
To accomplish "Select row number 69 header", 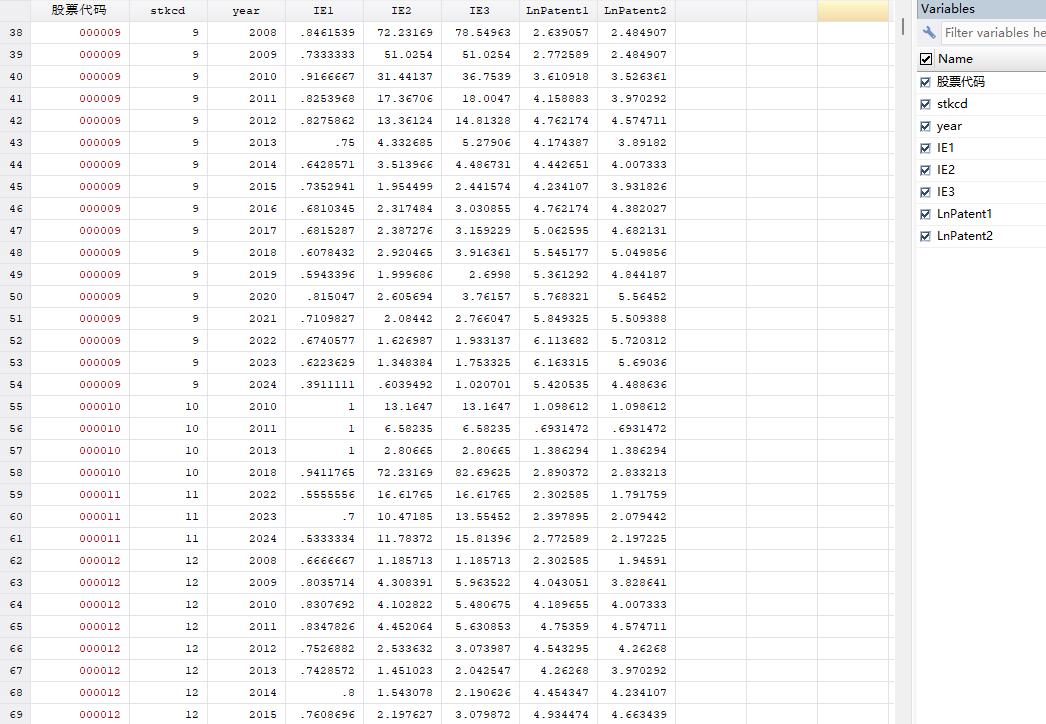I will [15, 715].
